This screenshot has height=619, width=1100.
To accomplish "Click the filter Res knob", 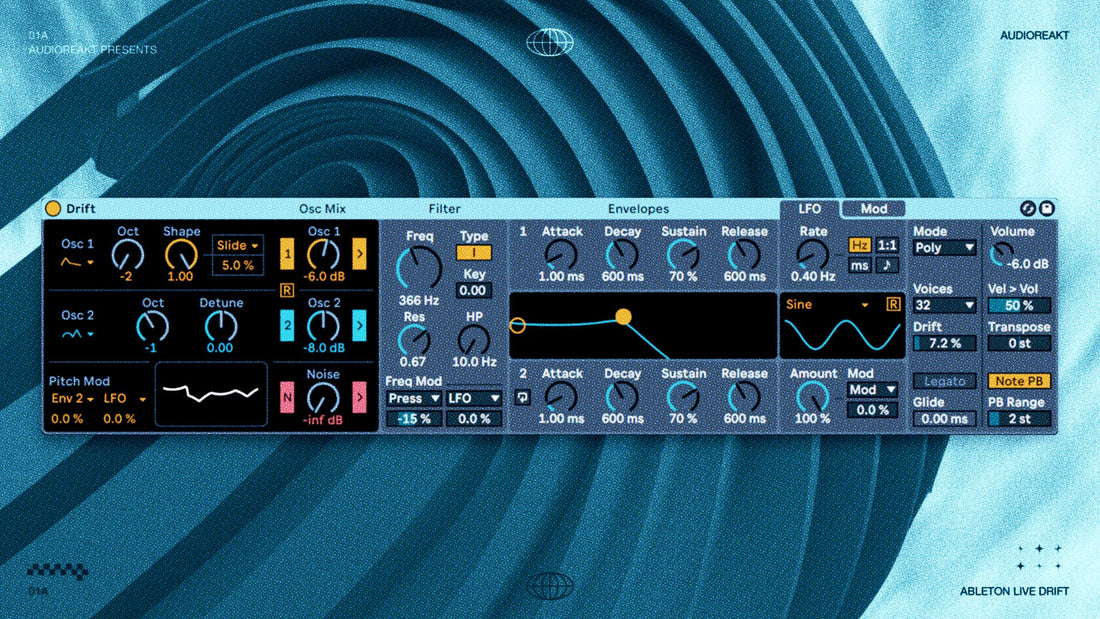I will [x=413, y=340].
